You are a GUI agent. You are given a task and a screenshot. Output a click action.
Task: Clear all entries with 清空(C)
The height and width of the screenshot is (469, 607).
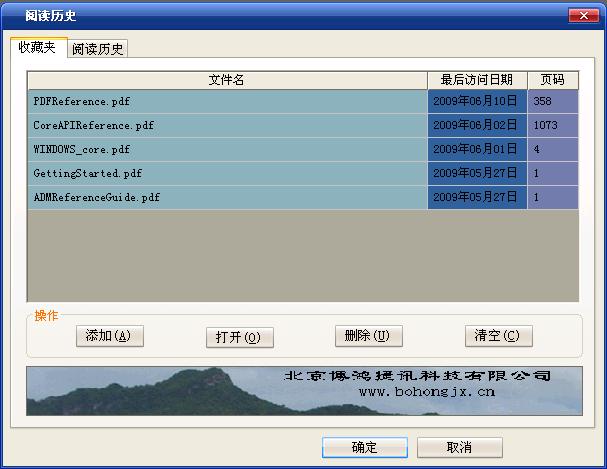[x=498, y=336]
